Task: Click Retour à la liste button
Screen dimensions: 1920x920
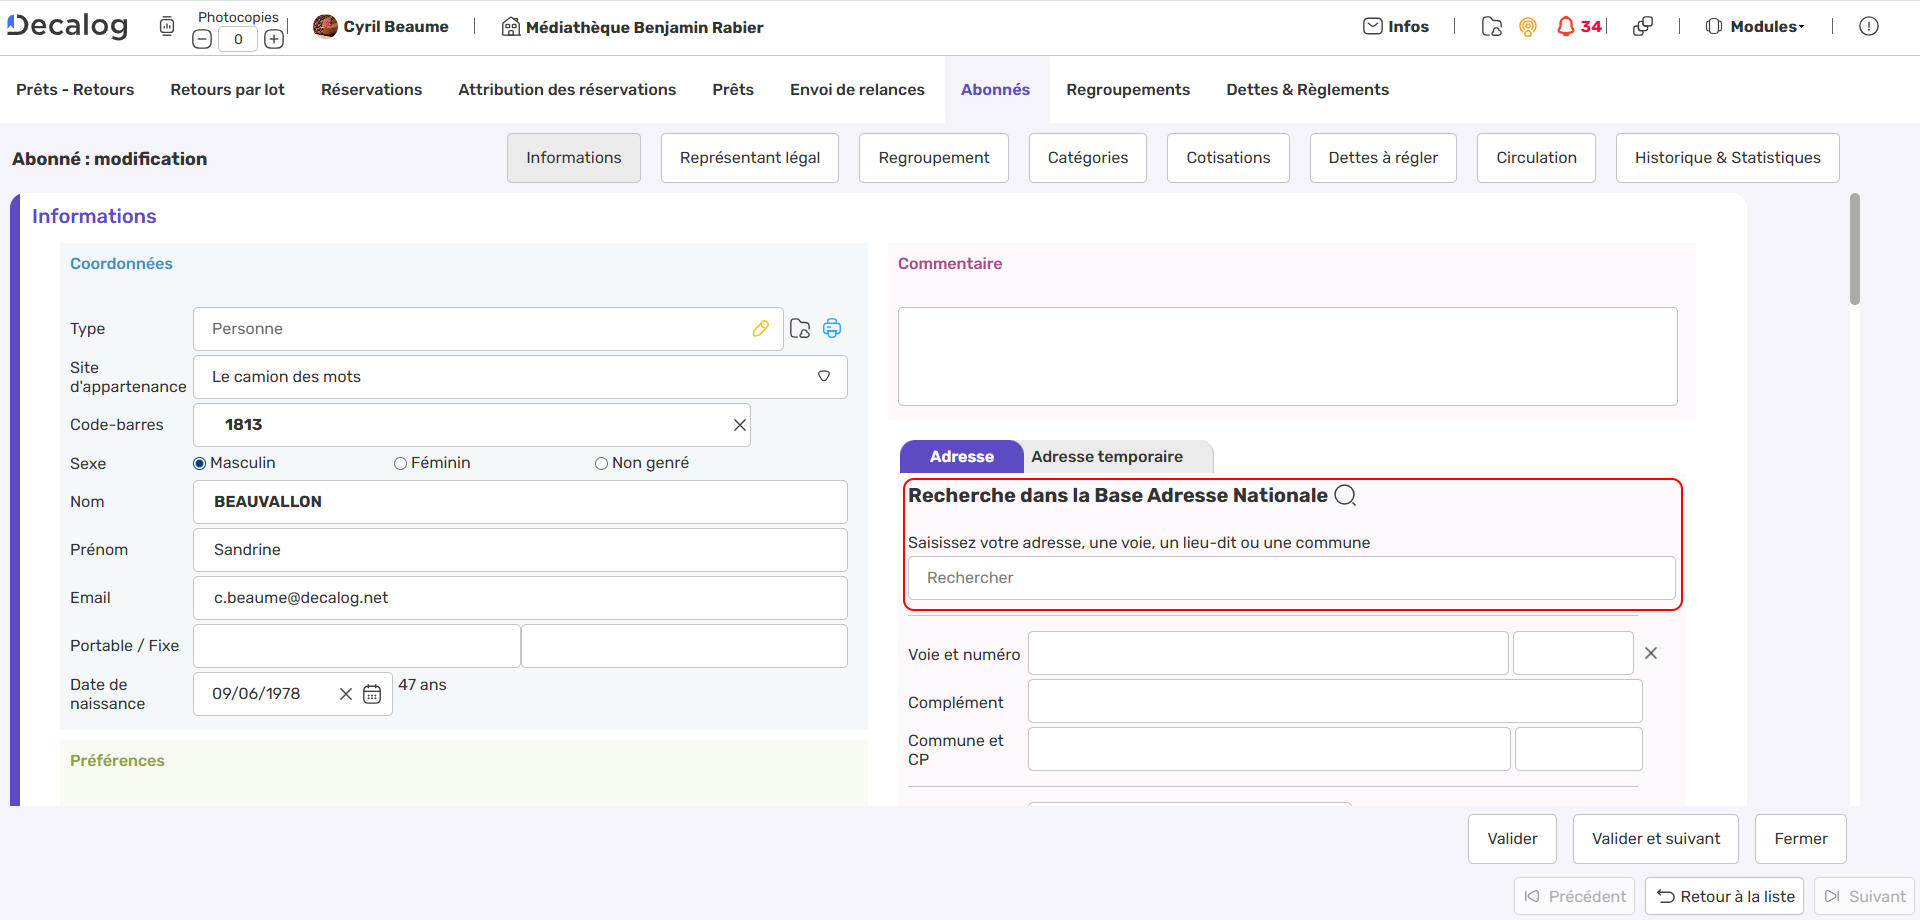Action: click(1725, 897)
